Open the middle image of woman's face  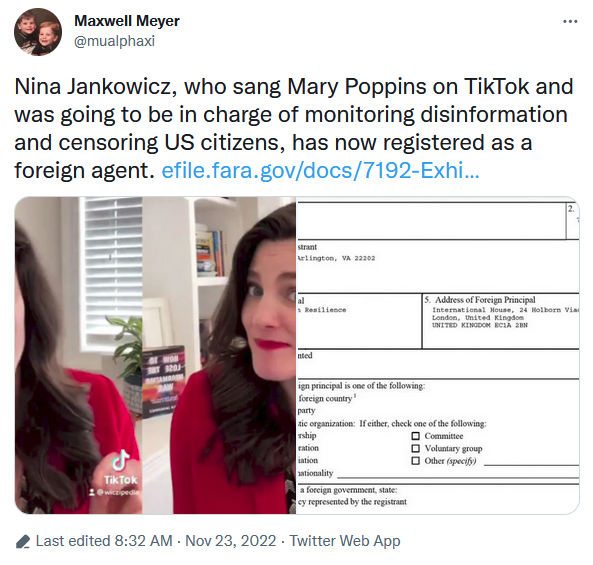219,355
